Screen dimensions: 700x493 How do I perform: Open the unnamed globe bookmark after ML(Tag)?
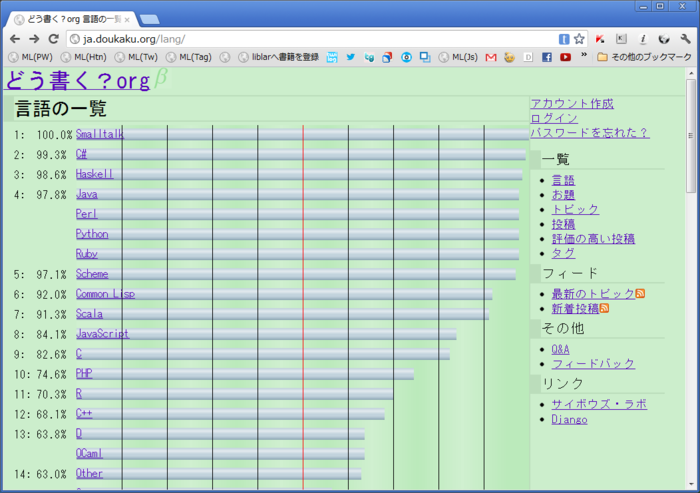point(225,57)
